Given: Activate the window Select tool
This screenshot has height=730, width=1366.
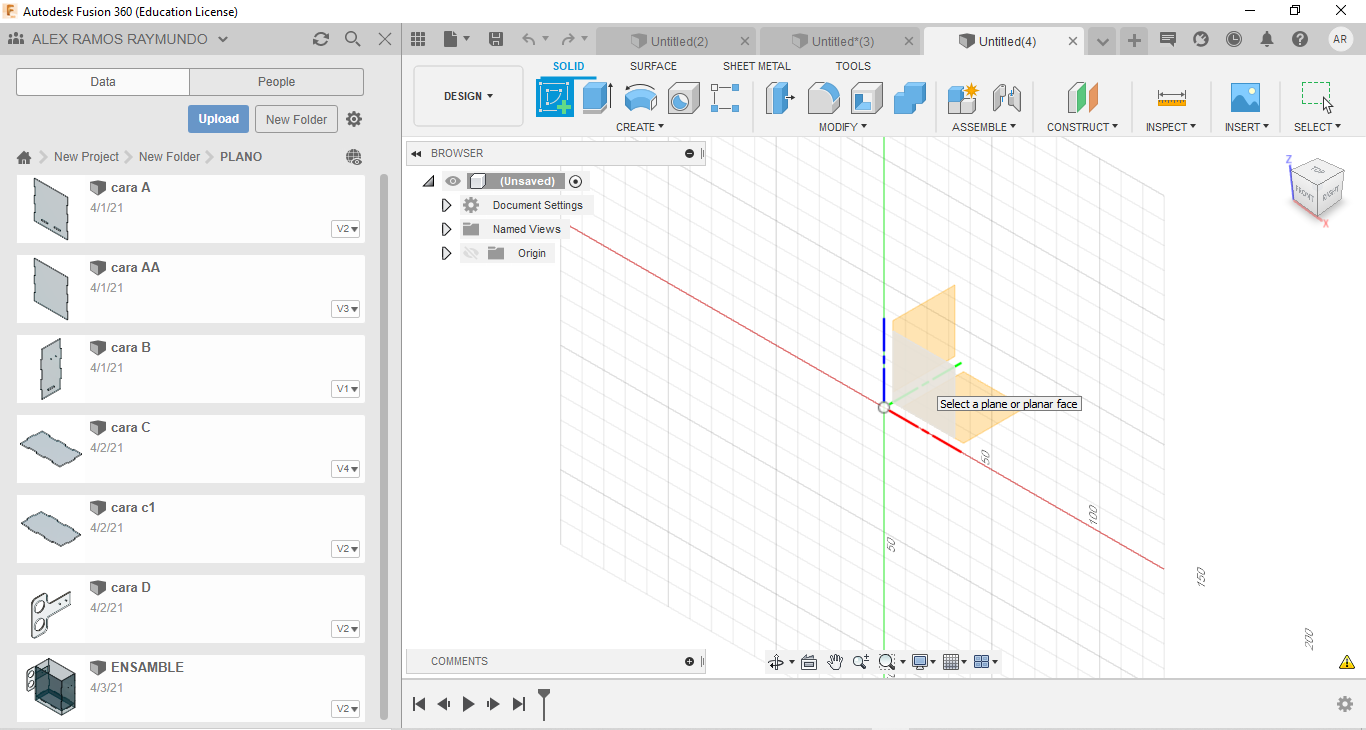Looking at the screenshot, I should (x=1317, y=97).
